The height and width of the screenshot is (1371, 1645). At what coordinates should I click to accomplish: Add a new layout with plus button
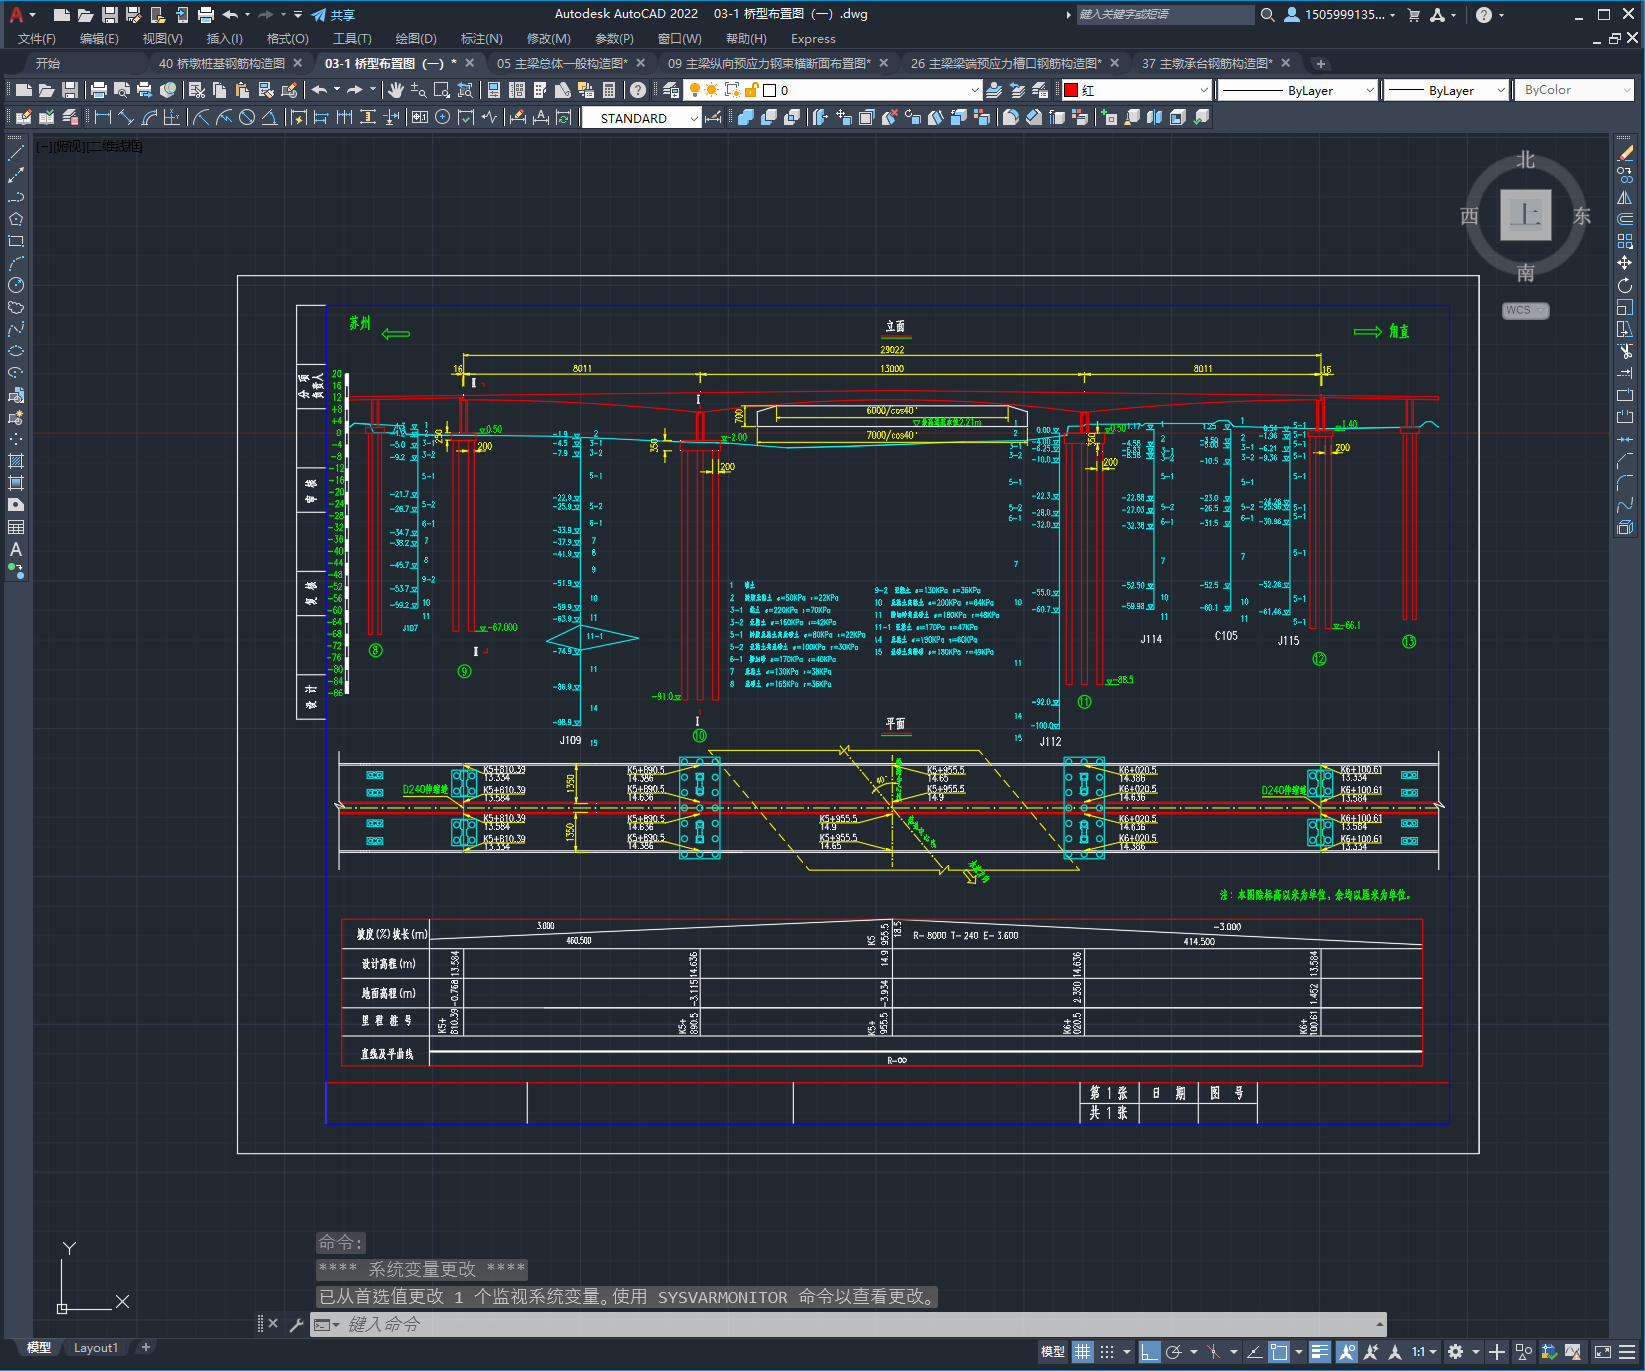146,1348
